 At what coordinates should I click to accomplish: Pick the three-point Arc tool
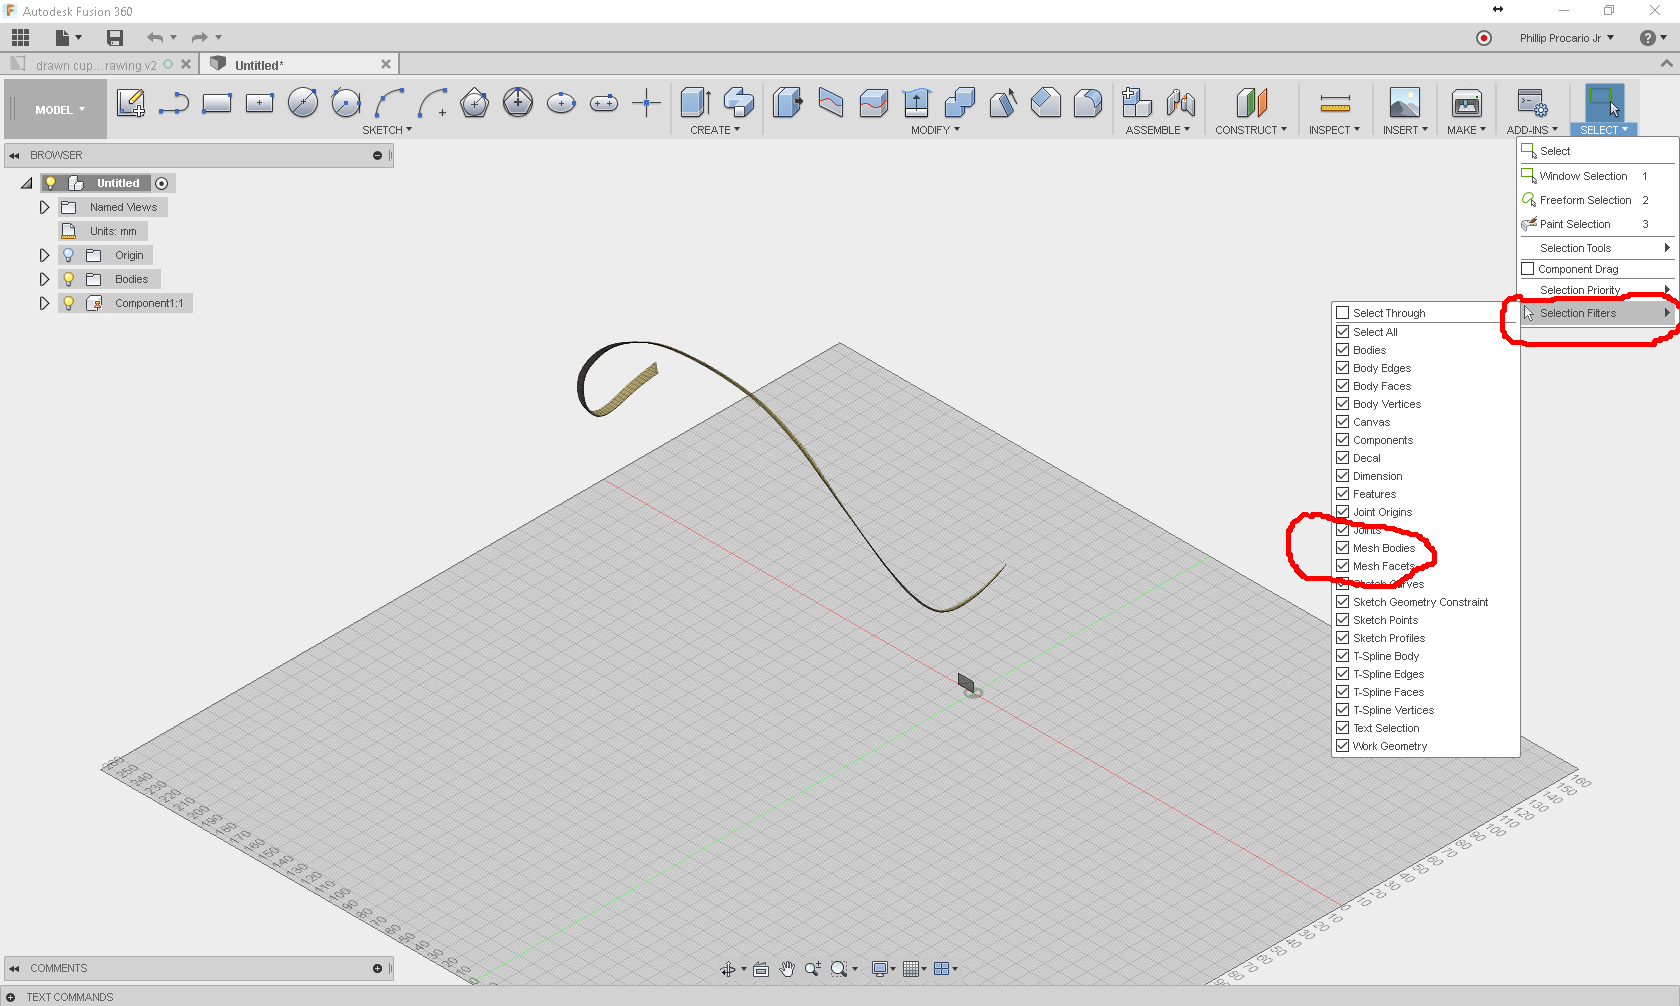pos(389,103)
